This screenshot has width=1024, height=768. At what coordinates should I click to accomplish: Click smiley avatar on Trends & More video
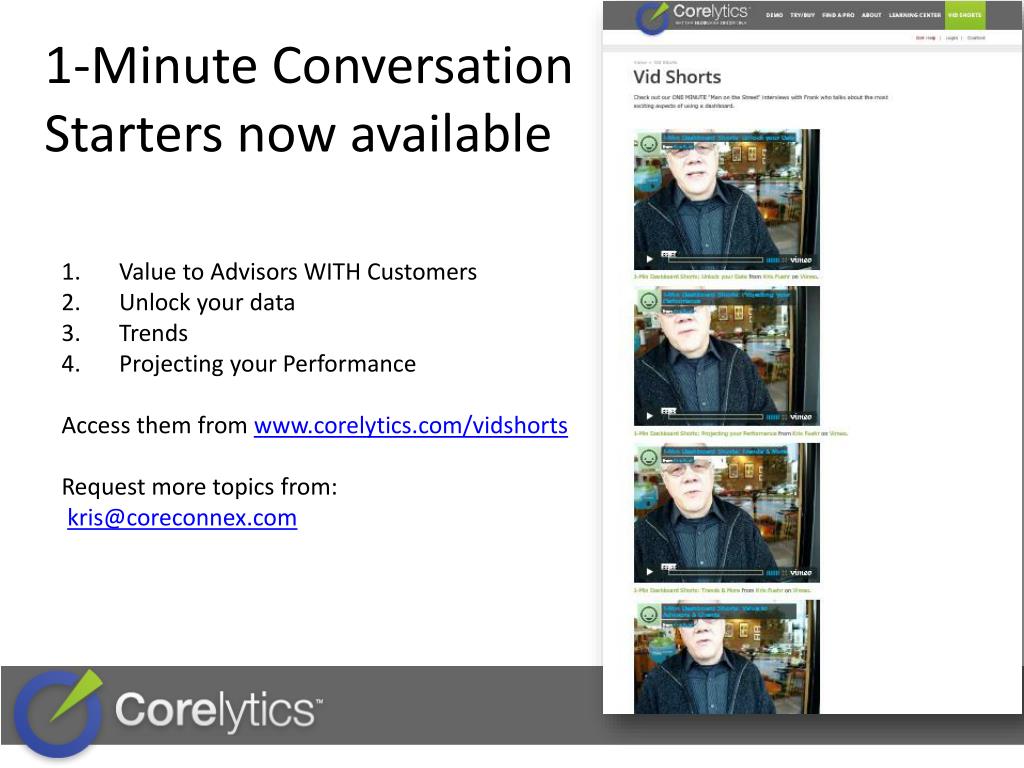(x=648, y=456)
